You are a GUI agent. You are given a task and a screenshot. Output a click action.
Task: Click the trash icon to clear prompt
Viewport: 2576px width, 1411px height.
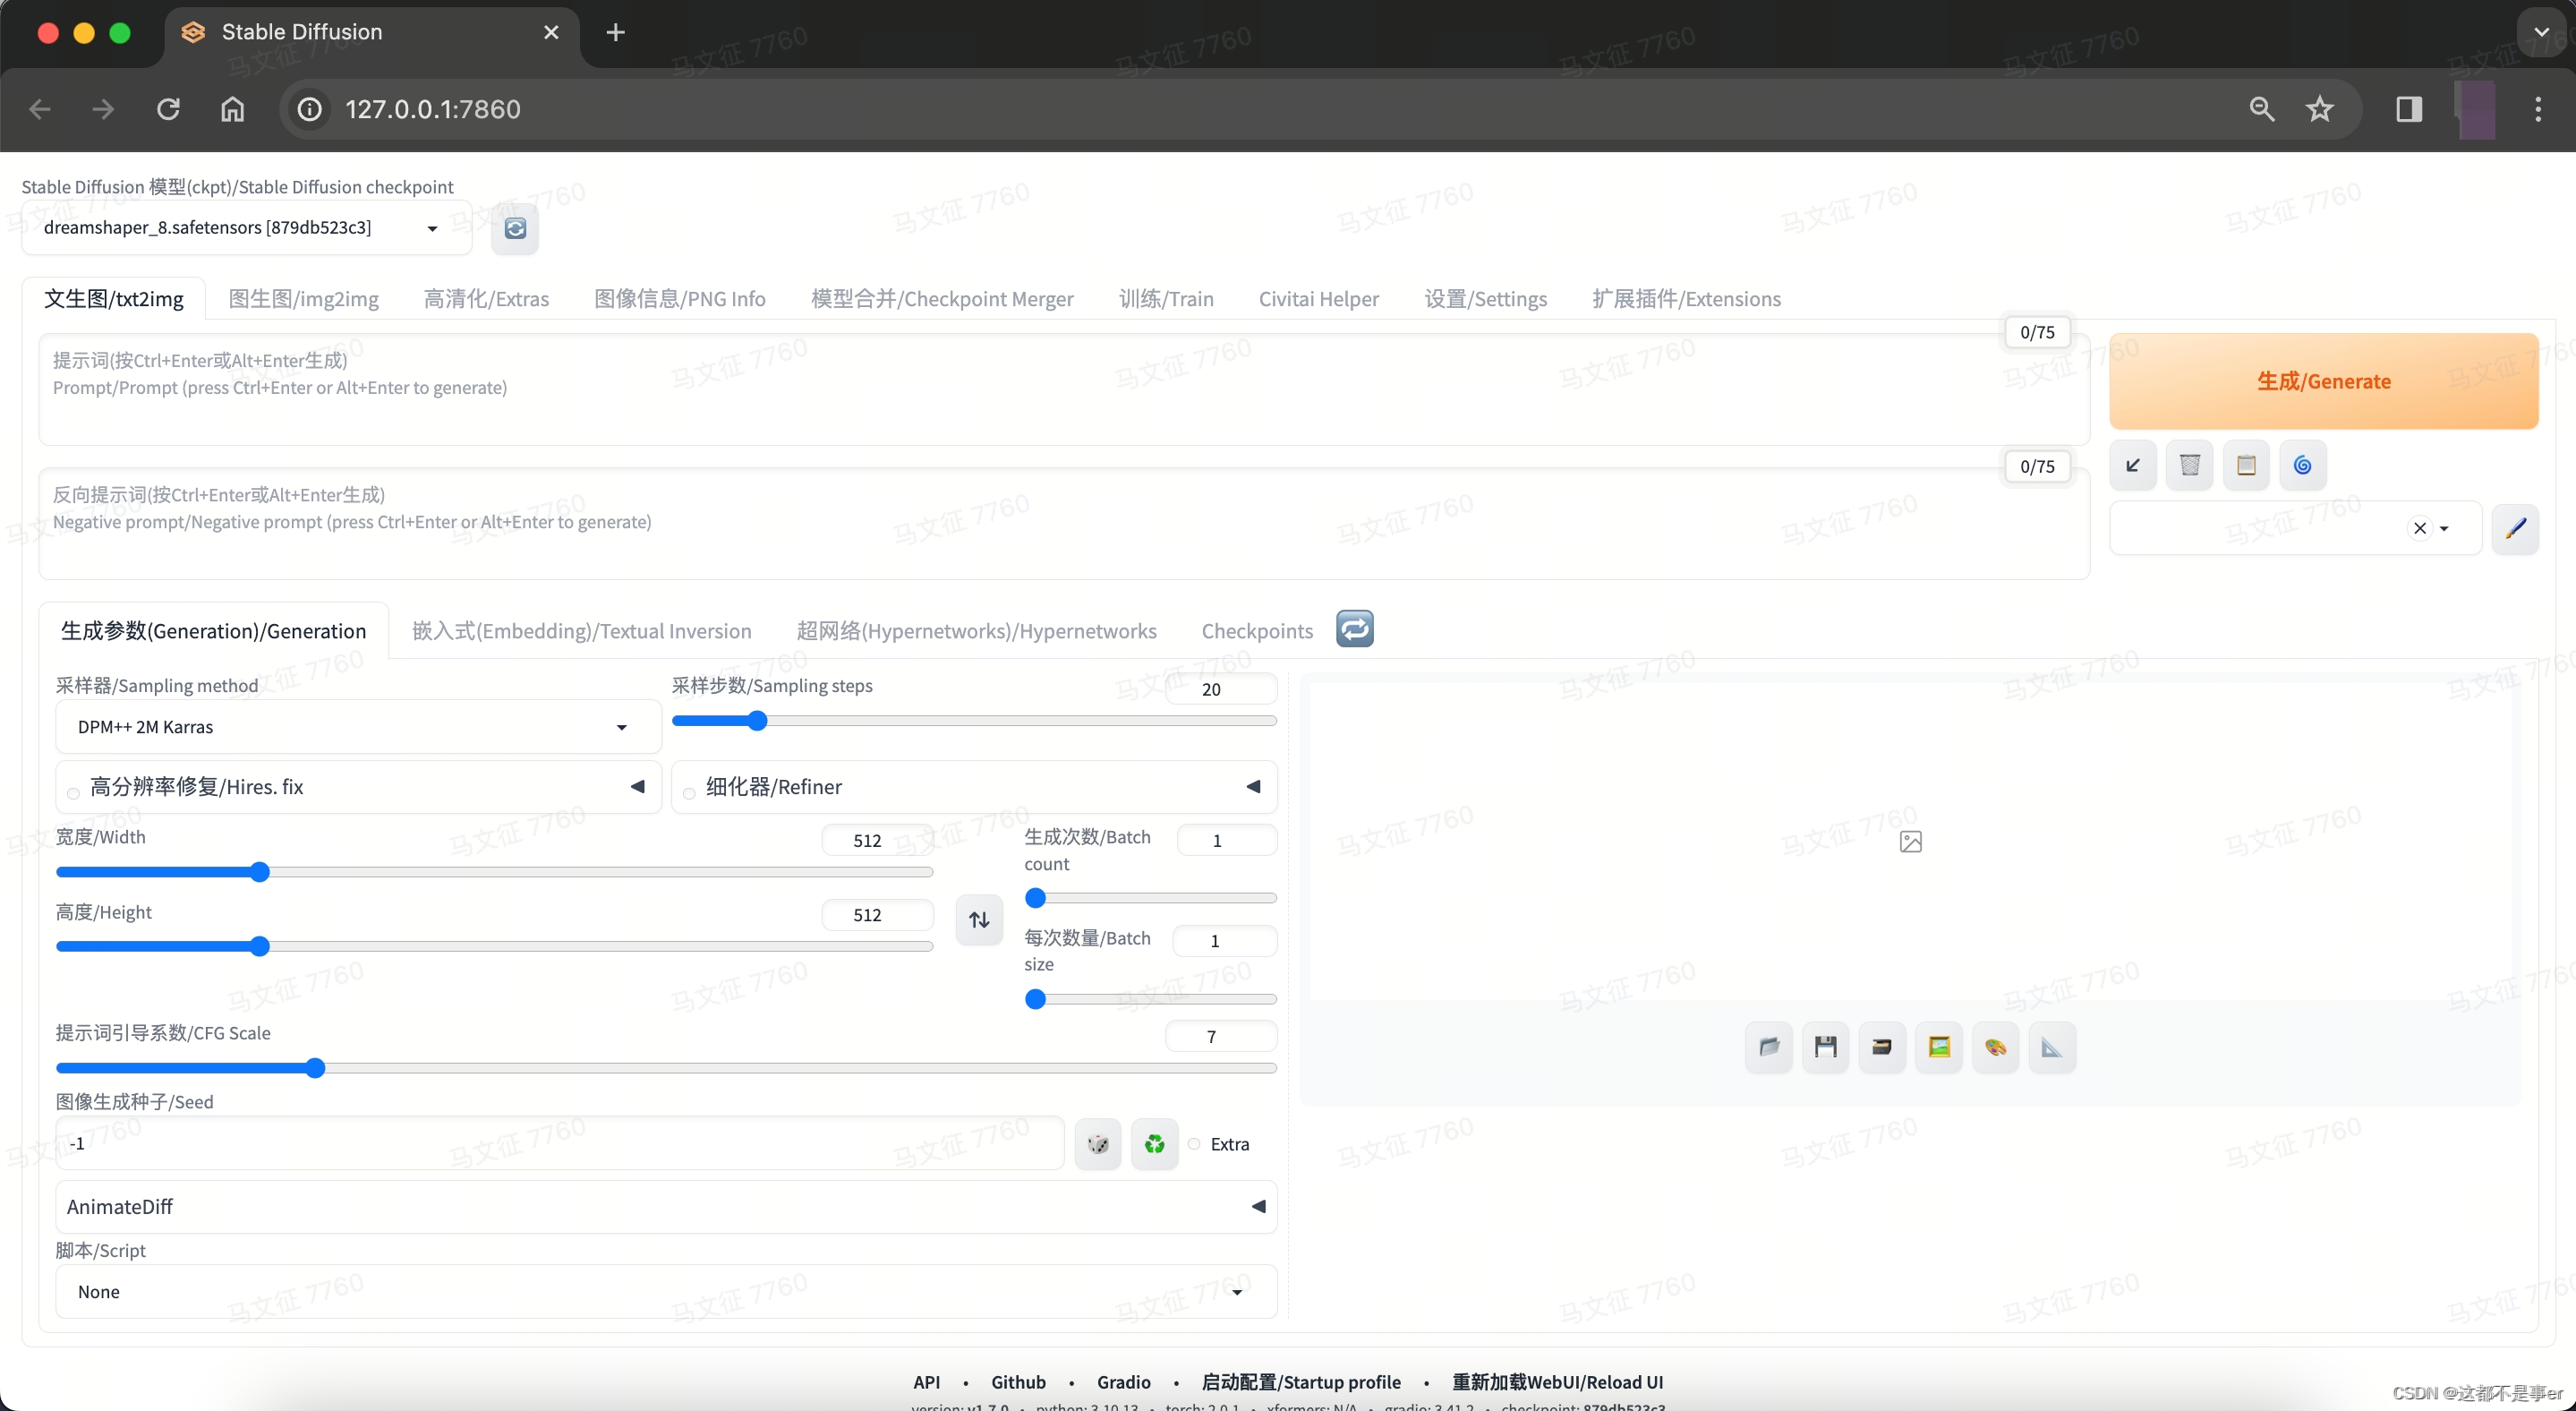pyautogui.click(x=2189, y=465)
